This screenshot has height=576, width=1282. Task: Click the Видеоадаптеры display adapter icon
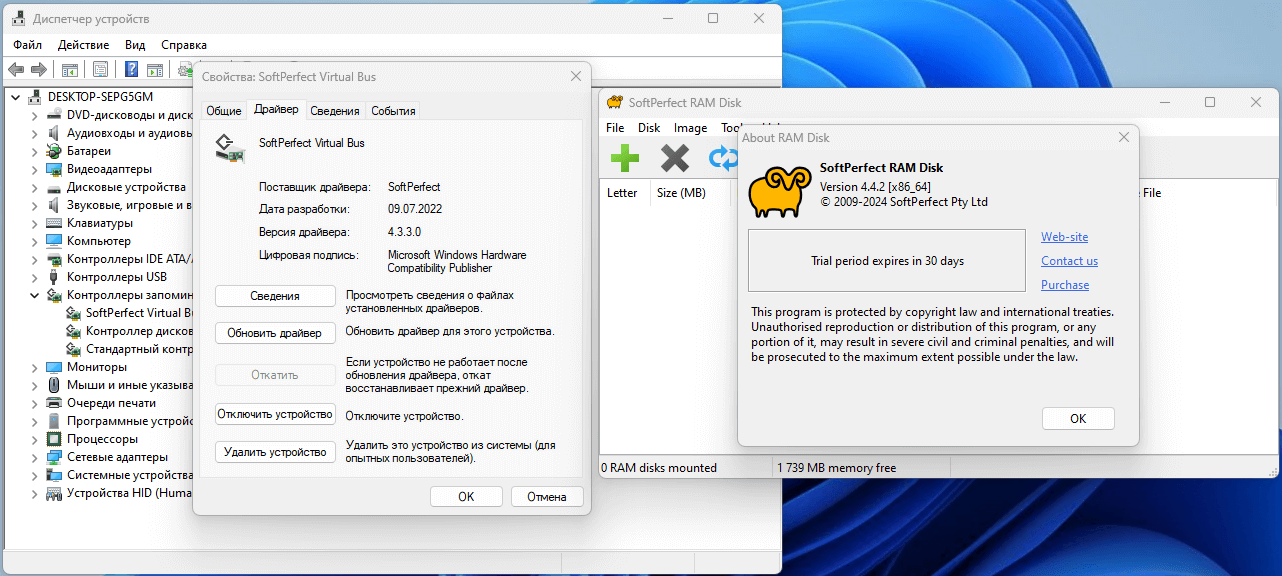coord(54,169)
